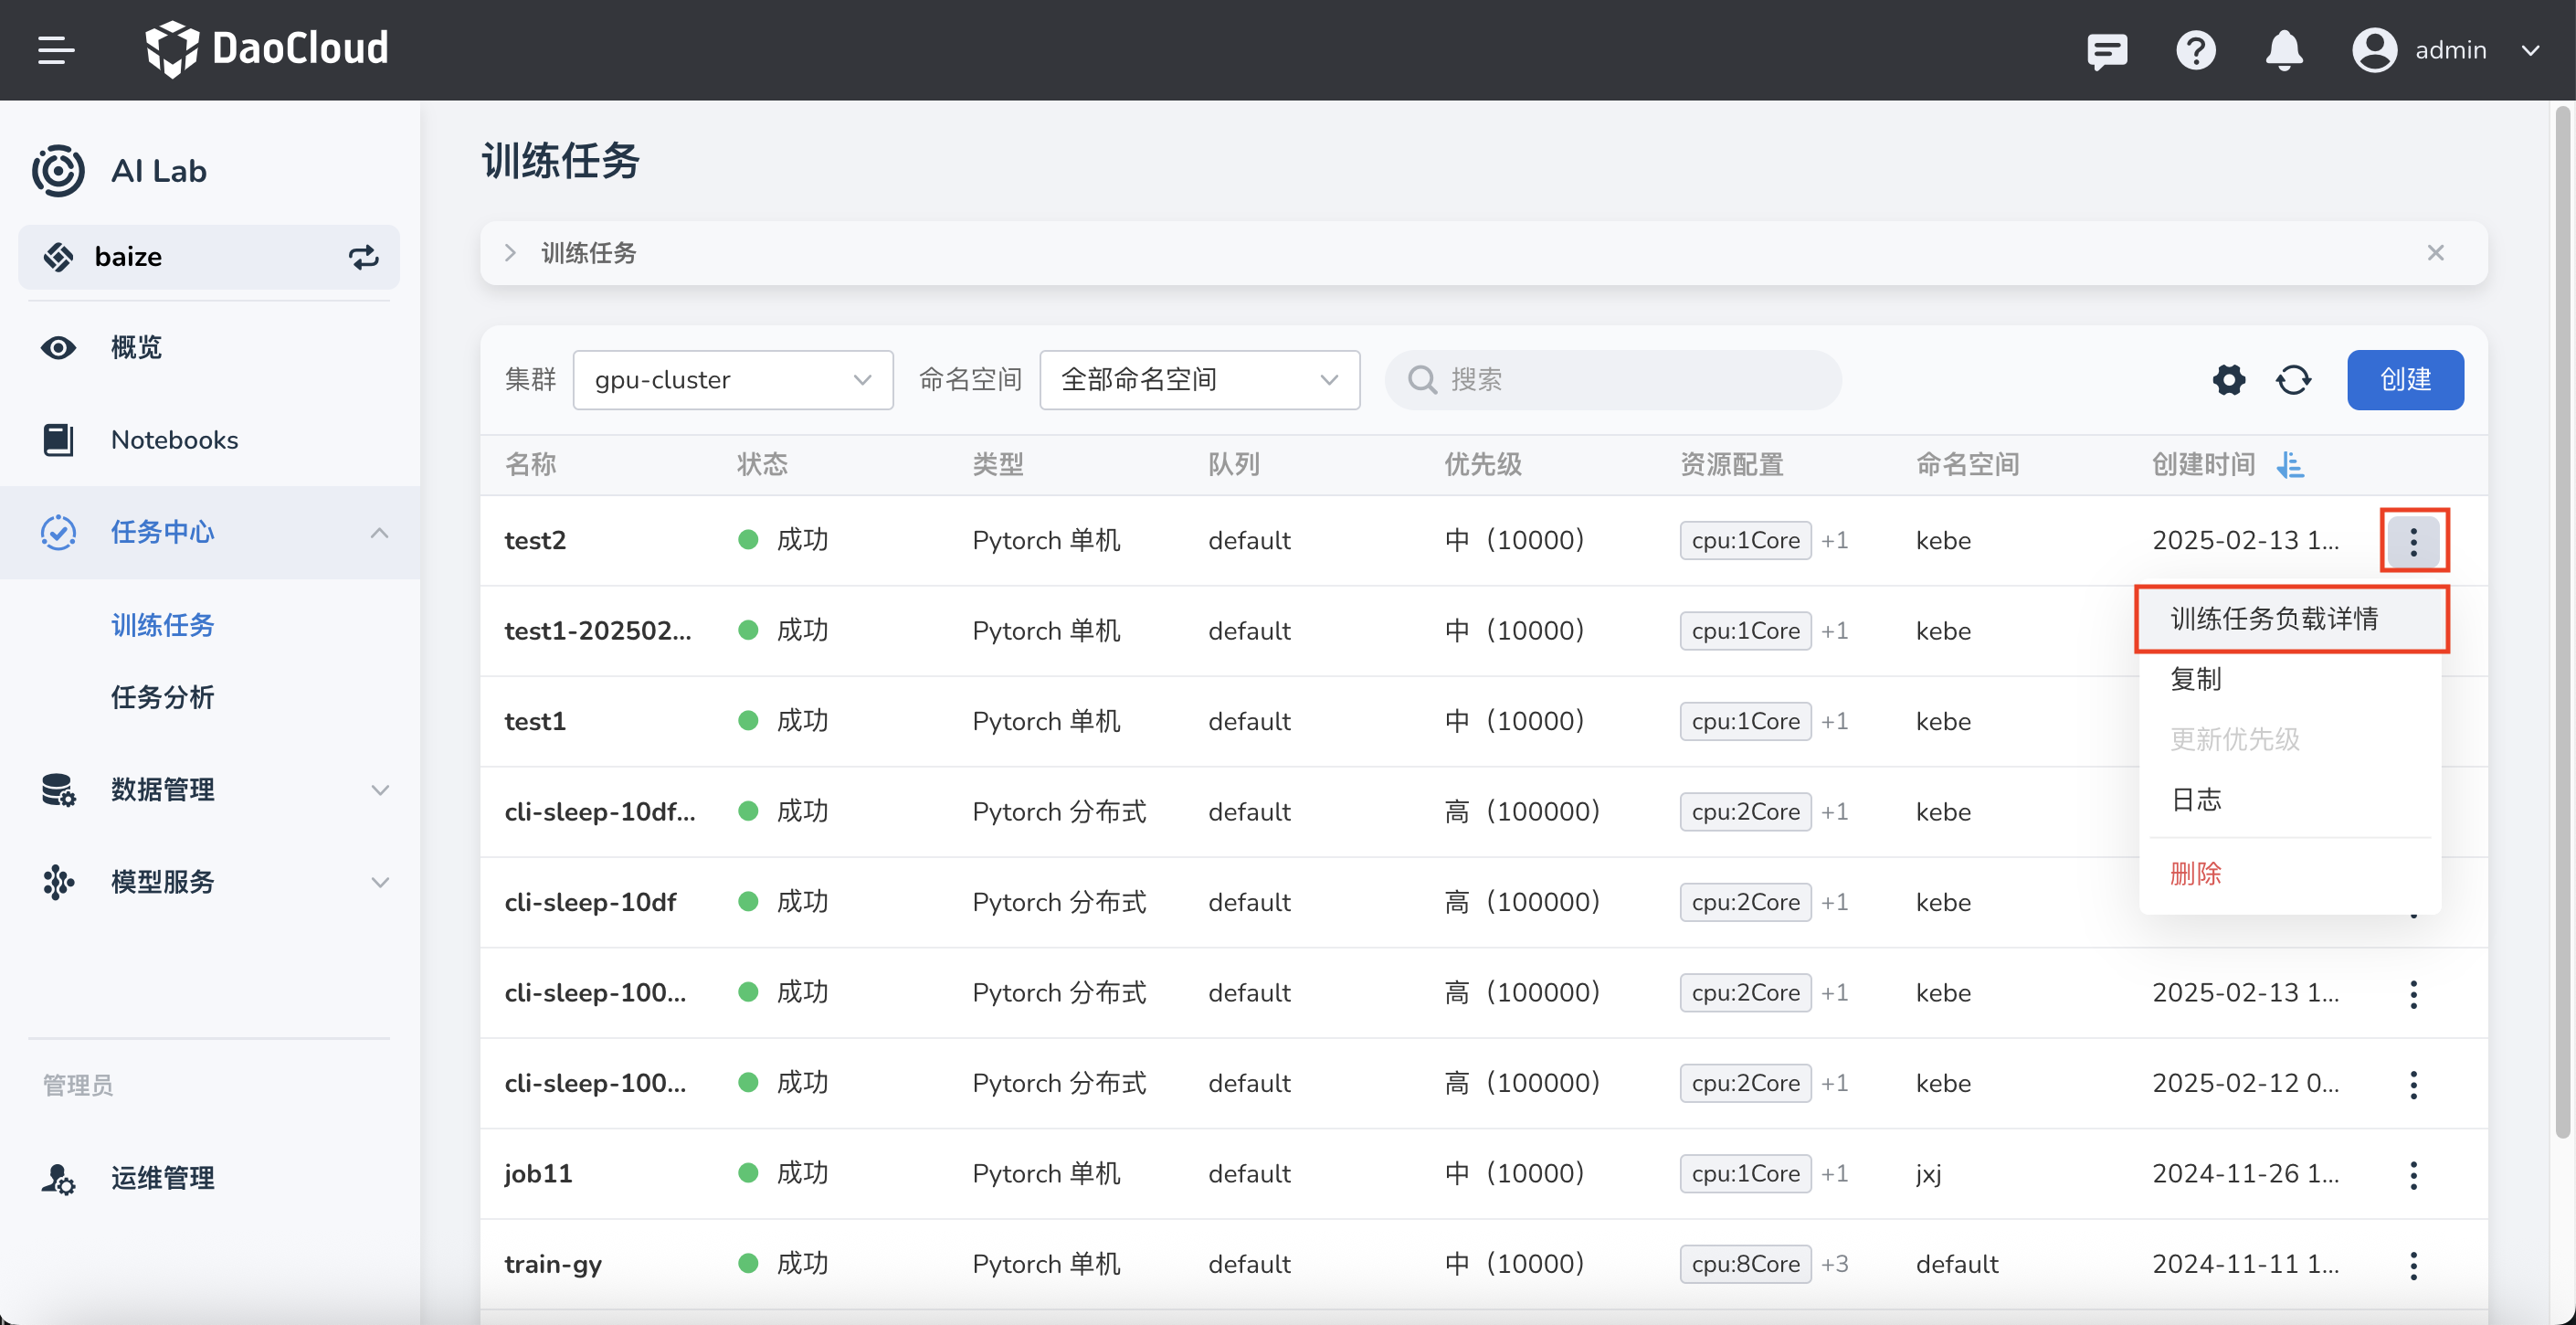Click the help question mark icon
This screenshot has height=1325, width=2576.
click(2195, 50)
